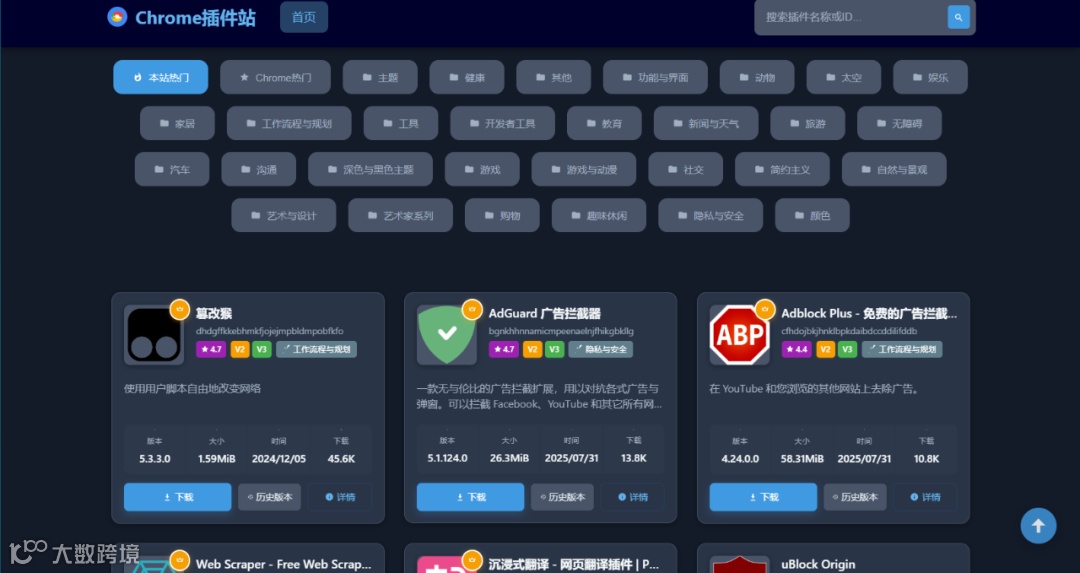Image resolution: width=1080 pixels, height=573 pixels.
Task: Open 历史版本 for Adblock Plus
Action: pos(855,497)
